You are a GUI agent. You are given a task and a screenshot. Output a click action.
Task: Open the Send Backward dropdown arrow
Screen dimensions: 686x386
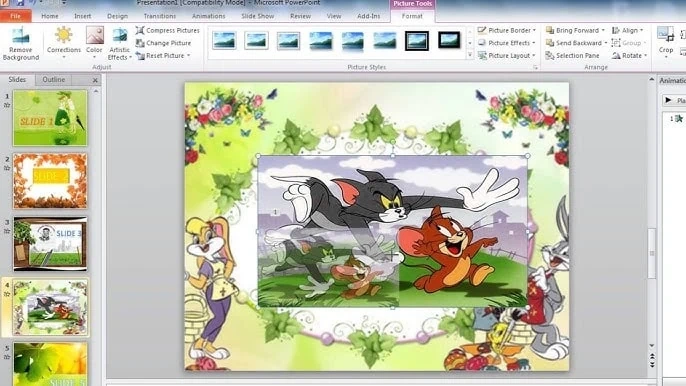point(606,43)
